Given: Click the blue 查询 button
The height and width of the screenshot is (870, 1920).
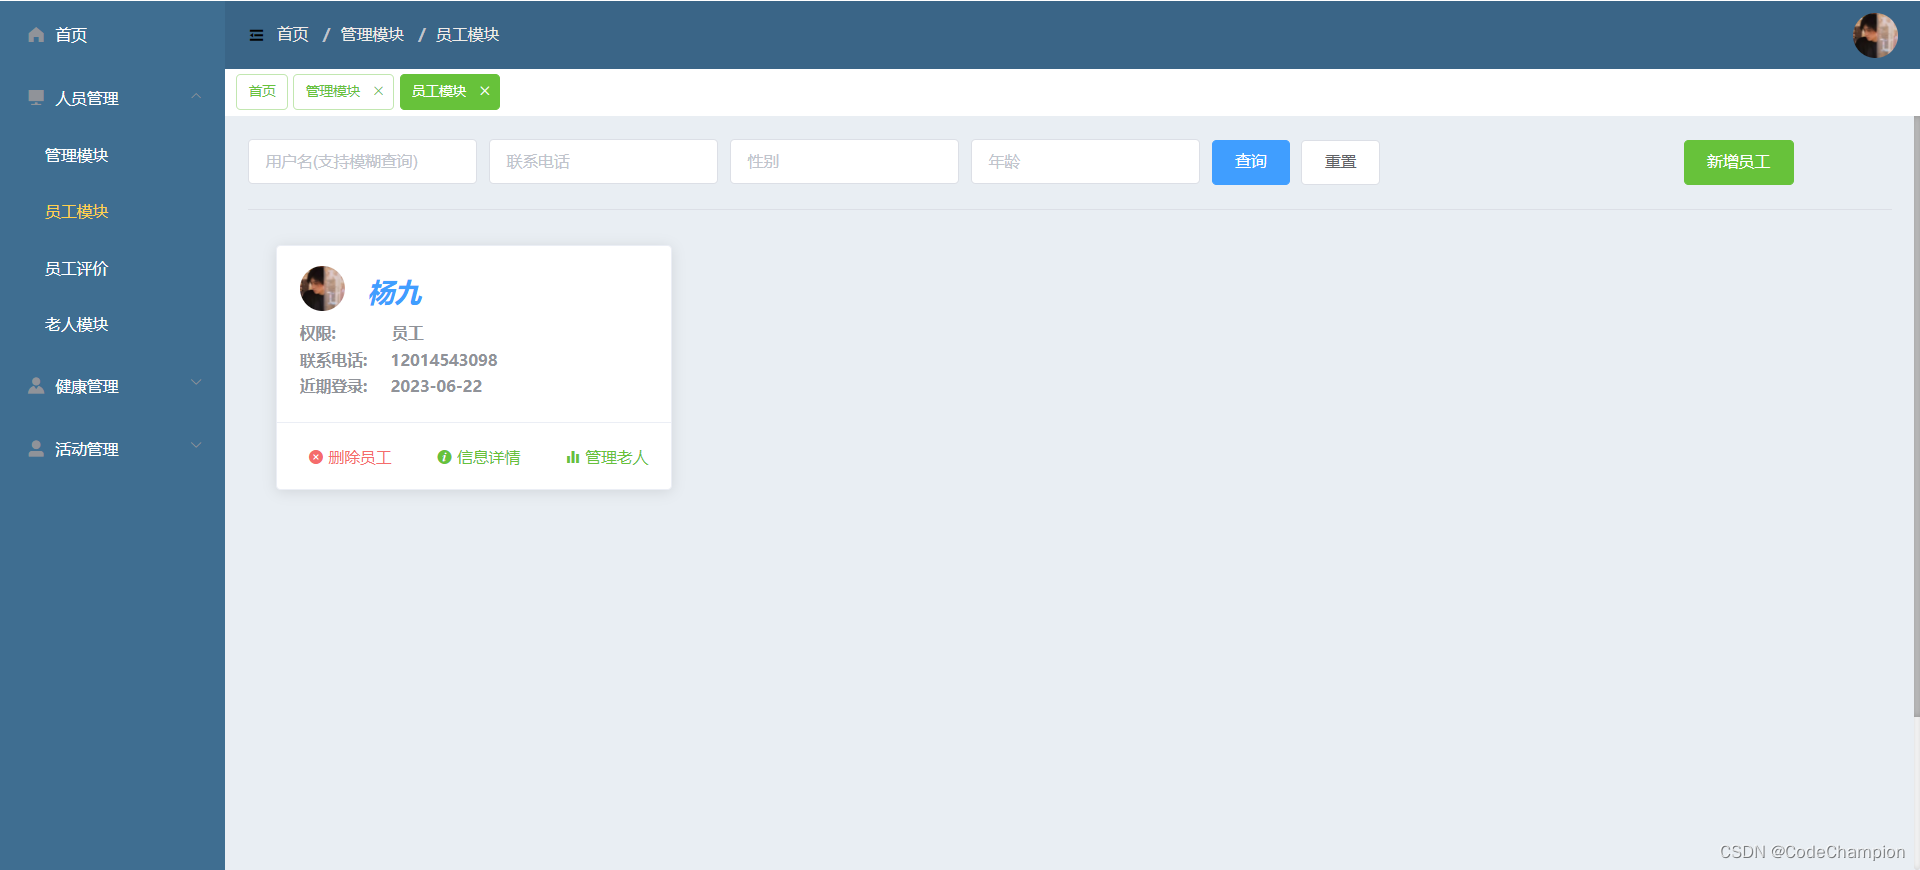Looking at the screenshot, I should [1251, 162].
